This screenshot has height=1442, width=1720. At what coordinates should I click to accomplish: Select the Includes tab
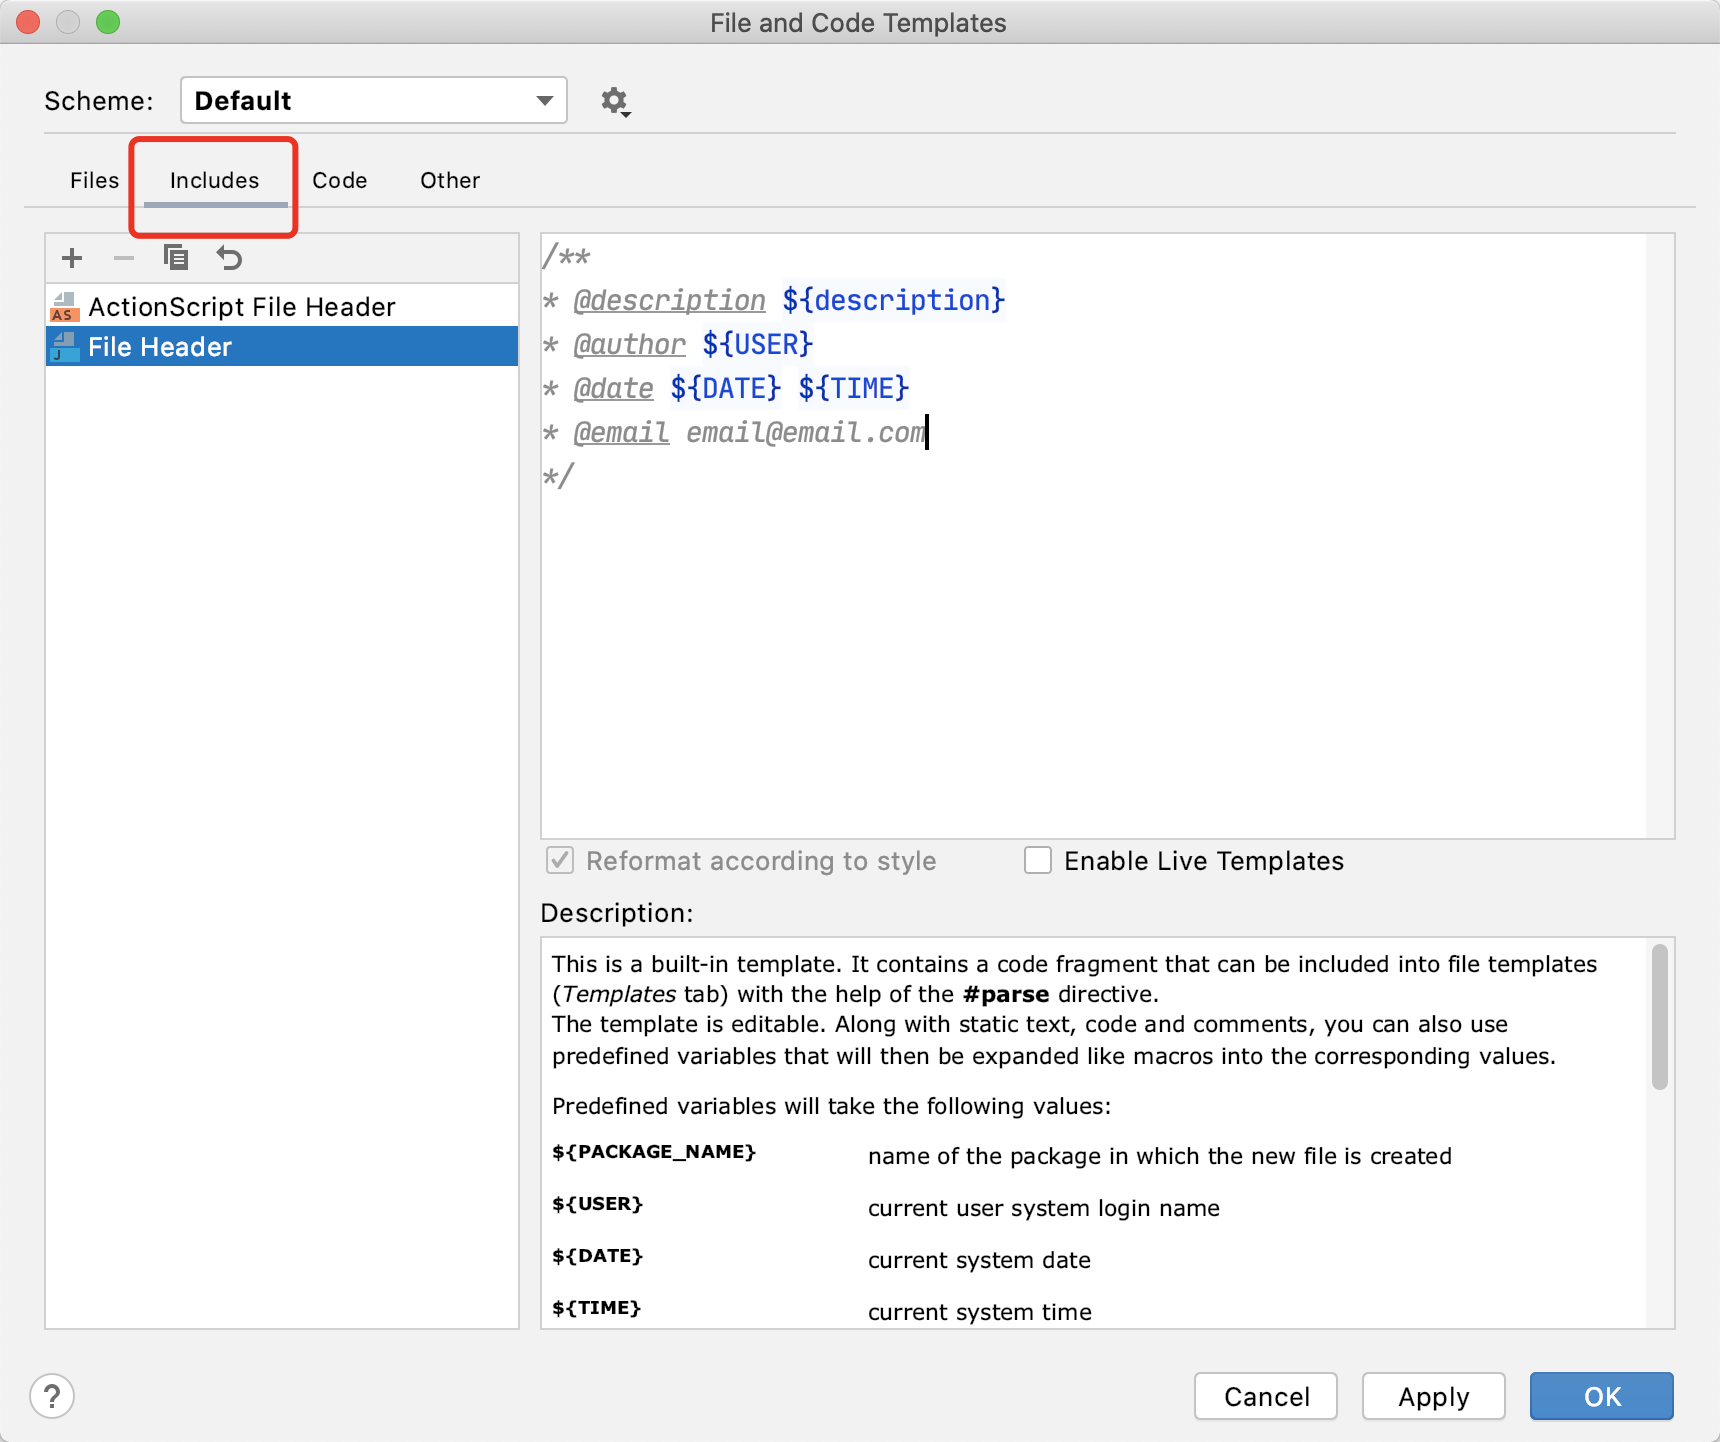214,181
